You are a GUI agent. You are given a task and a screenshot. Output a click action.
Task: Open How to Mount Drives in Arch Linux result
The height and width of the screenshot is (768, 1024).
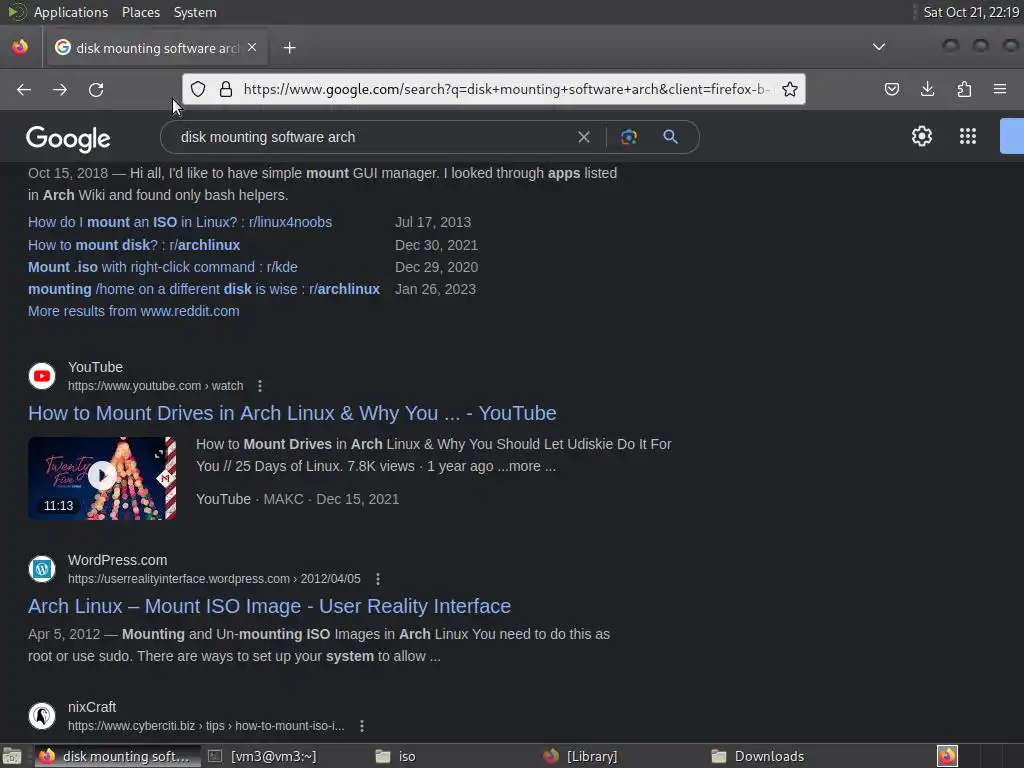tap(292, 413)
